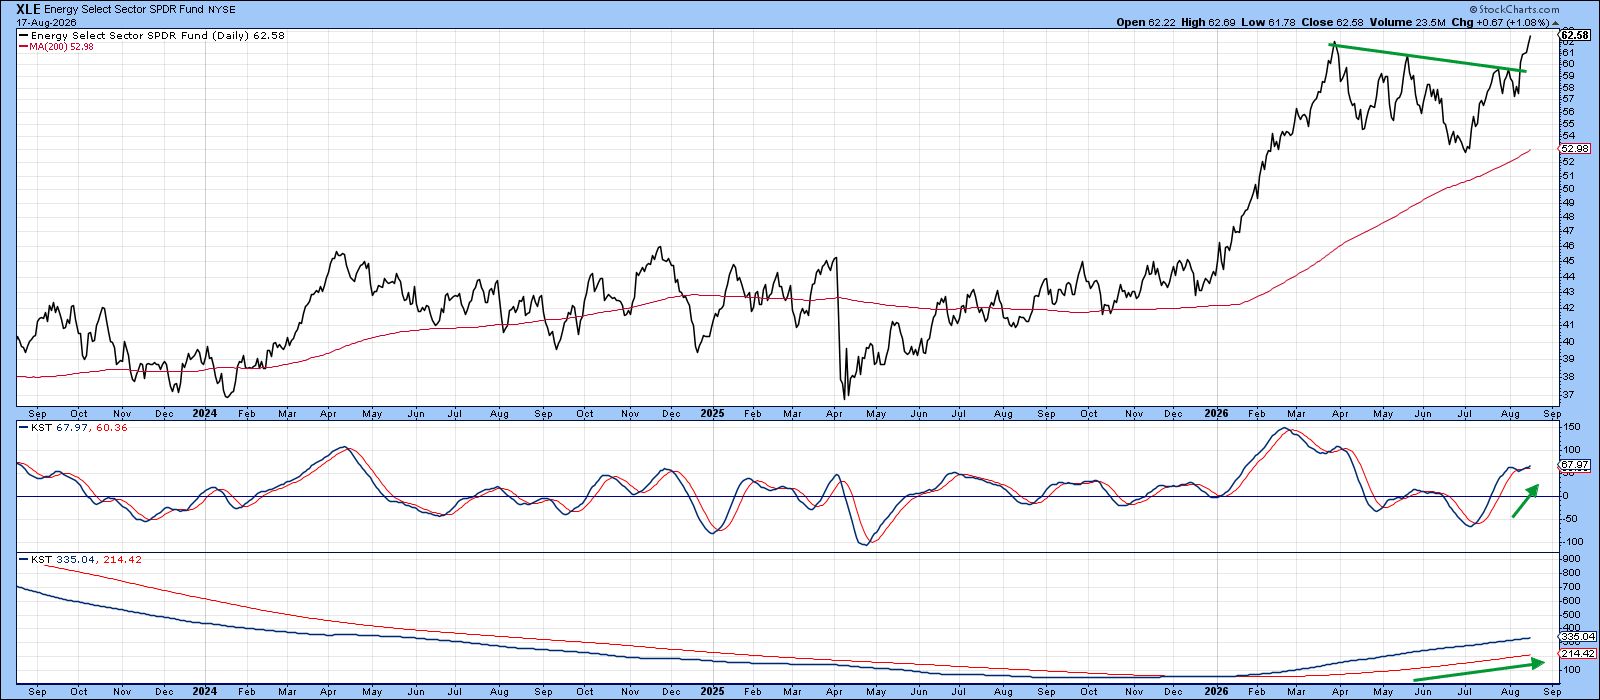Click the small up-triangle icon after Chg
This screenshot has height=700, width=1600.
pyautogui.click(x=1557, y=22)
